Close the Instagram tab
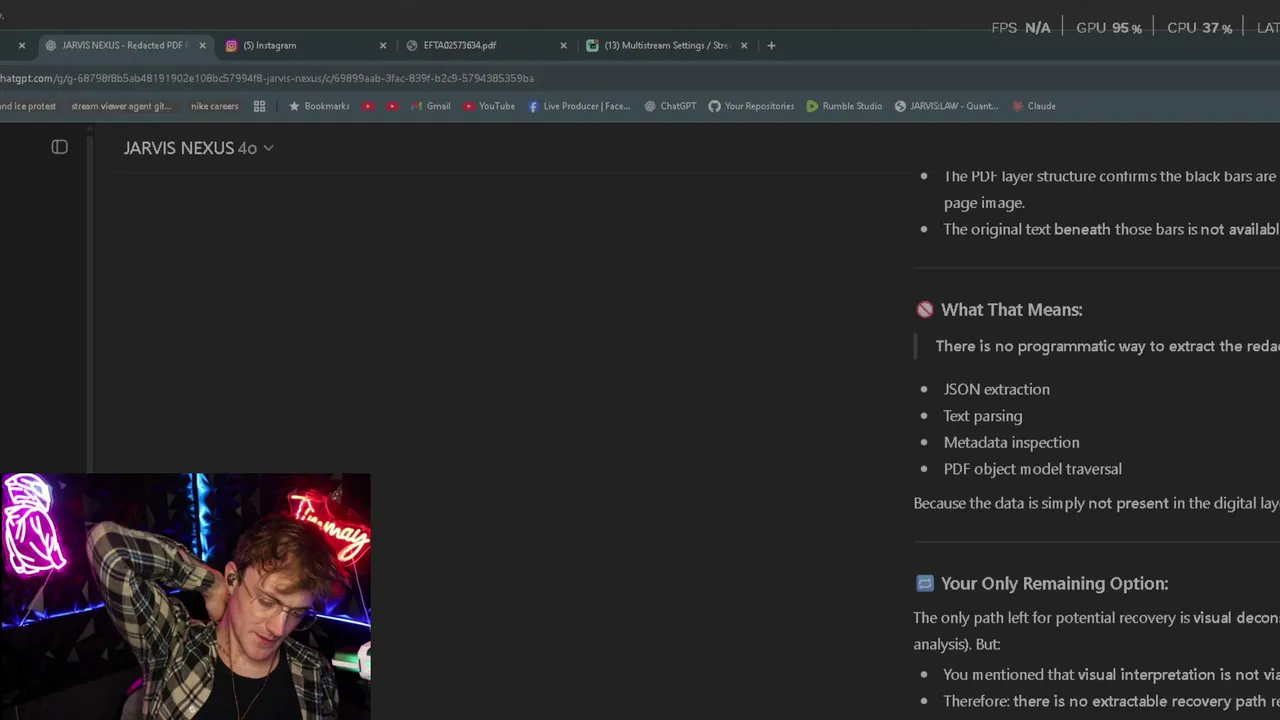 (382, 45)
